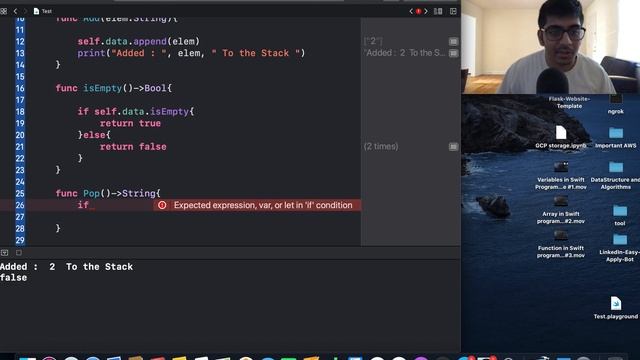Select 'Variables in Swift Program #1.mov' file
Screen dimensions: 640x360
point(561,176)
